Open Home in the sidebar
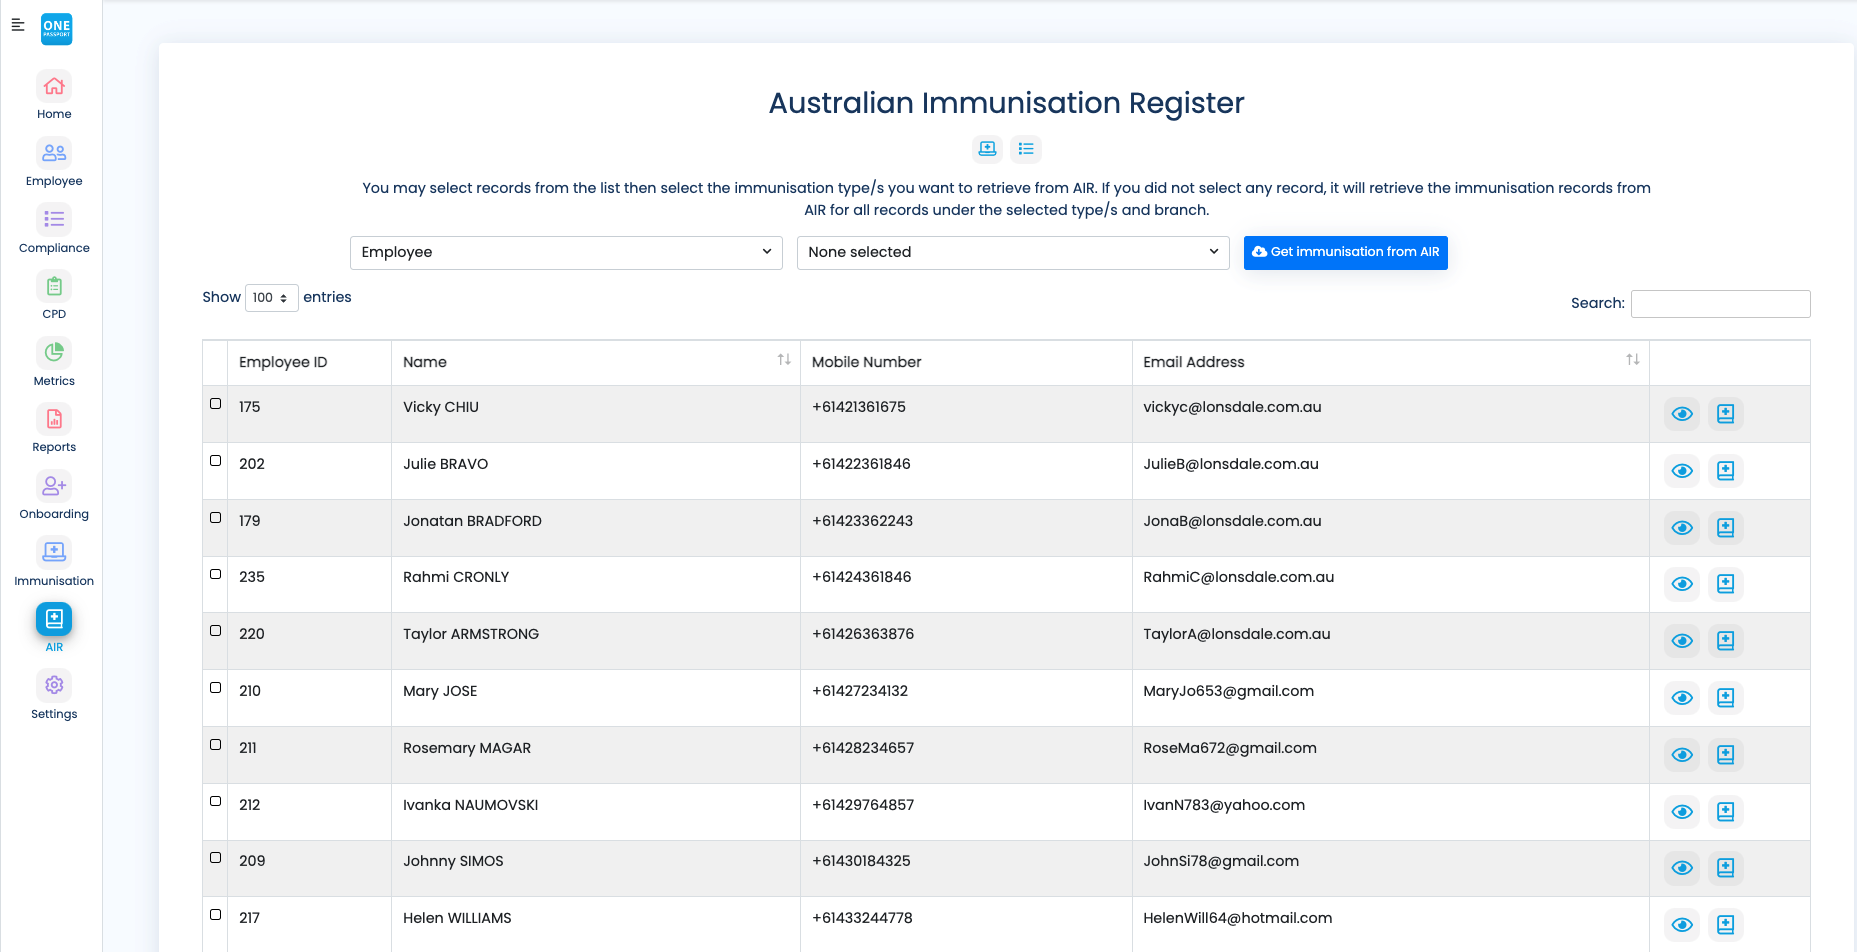Screen dimensions: 1857x952 pyautogui.click(x=54, y=96)
